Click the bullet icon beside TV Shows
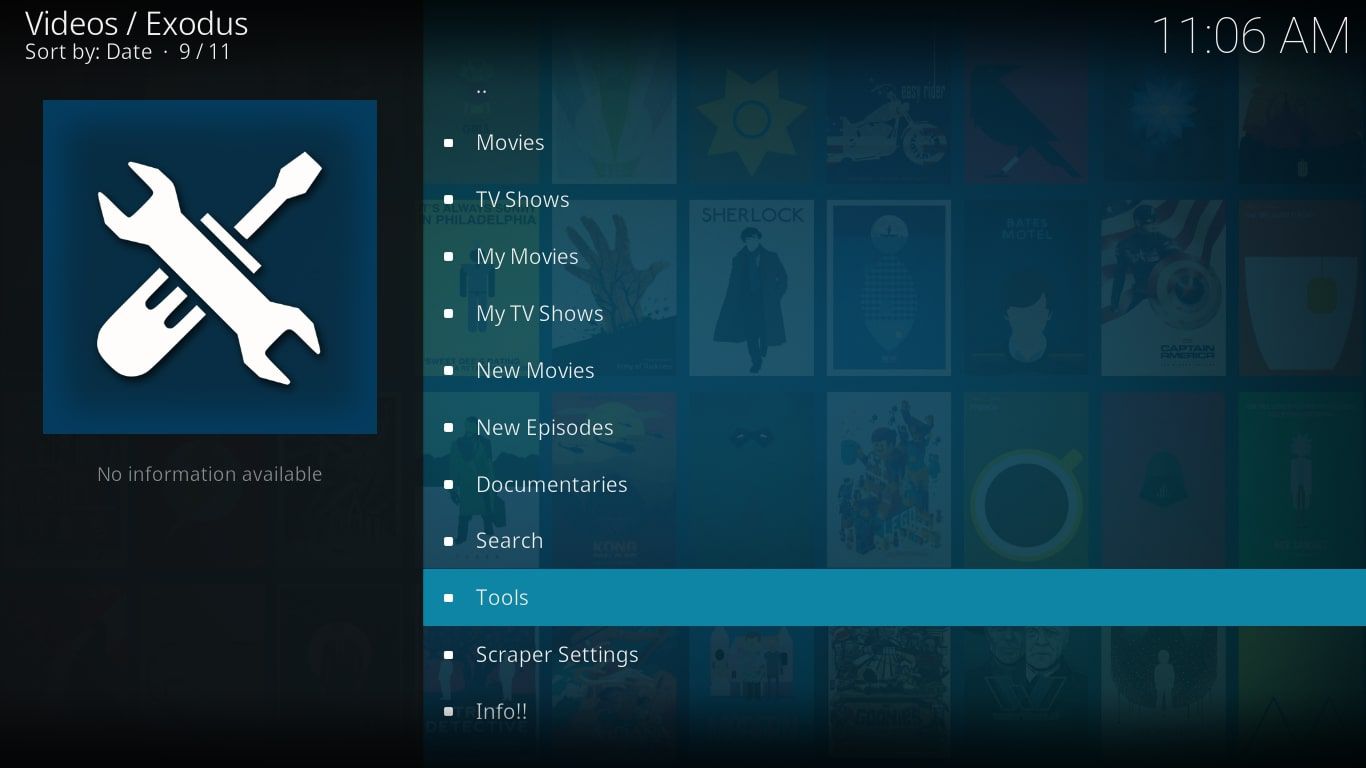Image resolution: width=1366 pixels, height=768 pixels. (x=448, y=200)
